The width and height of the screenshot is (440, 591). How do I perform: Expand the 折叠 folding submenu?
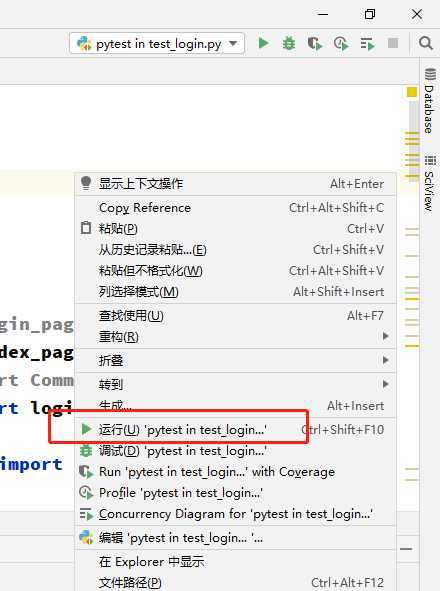tap(235, 360)
